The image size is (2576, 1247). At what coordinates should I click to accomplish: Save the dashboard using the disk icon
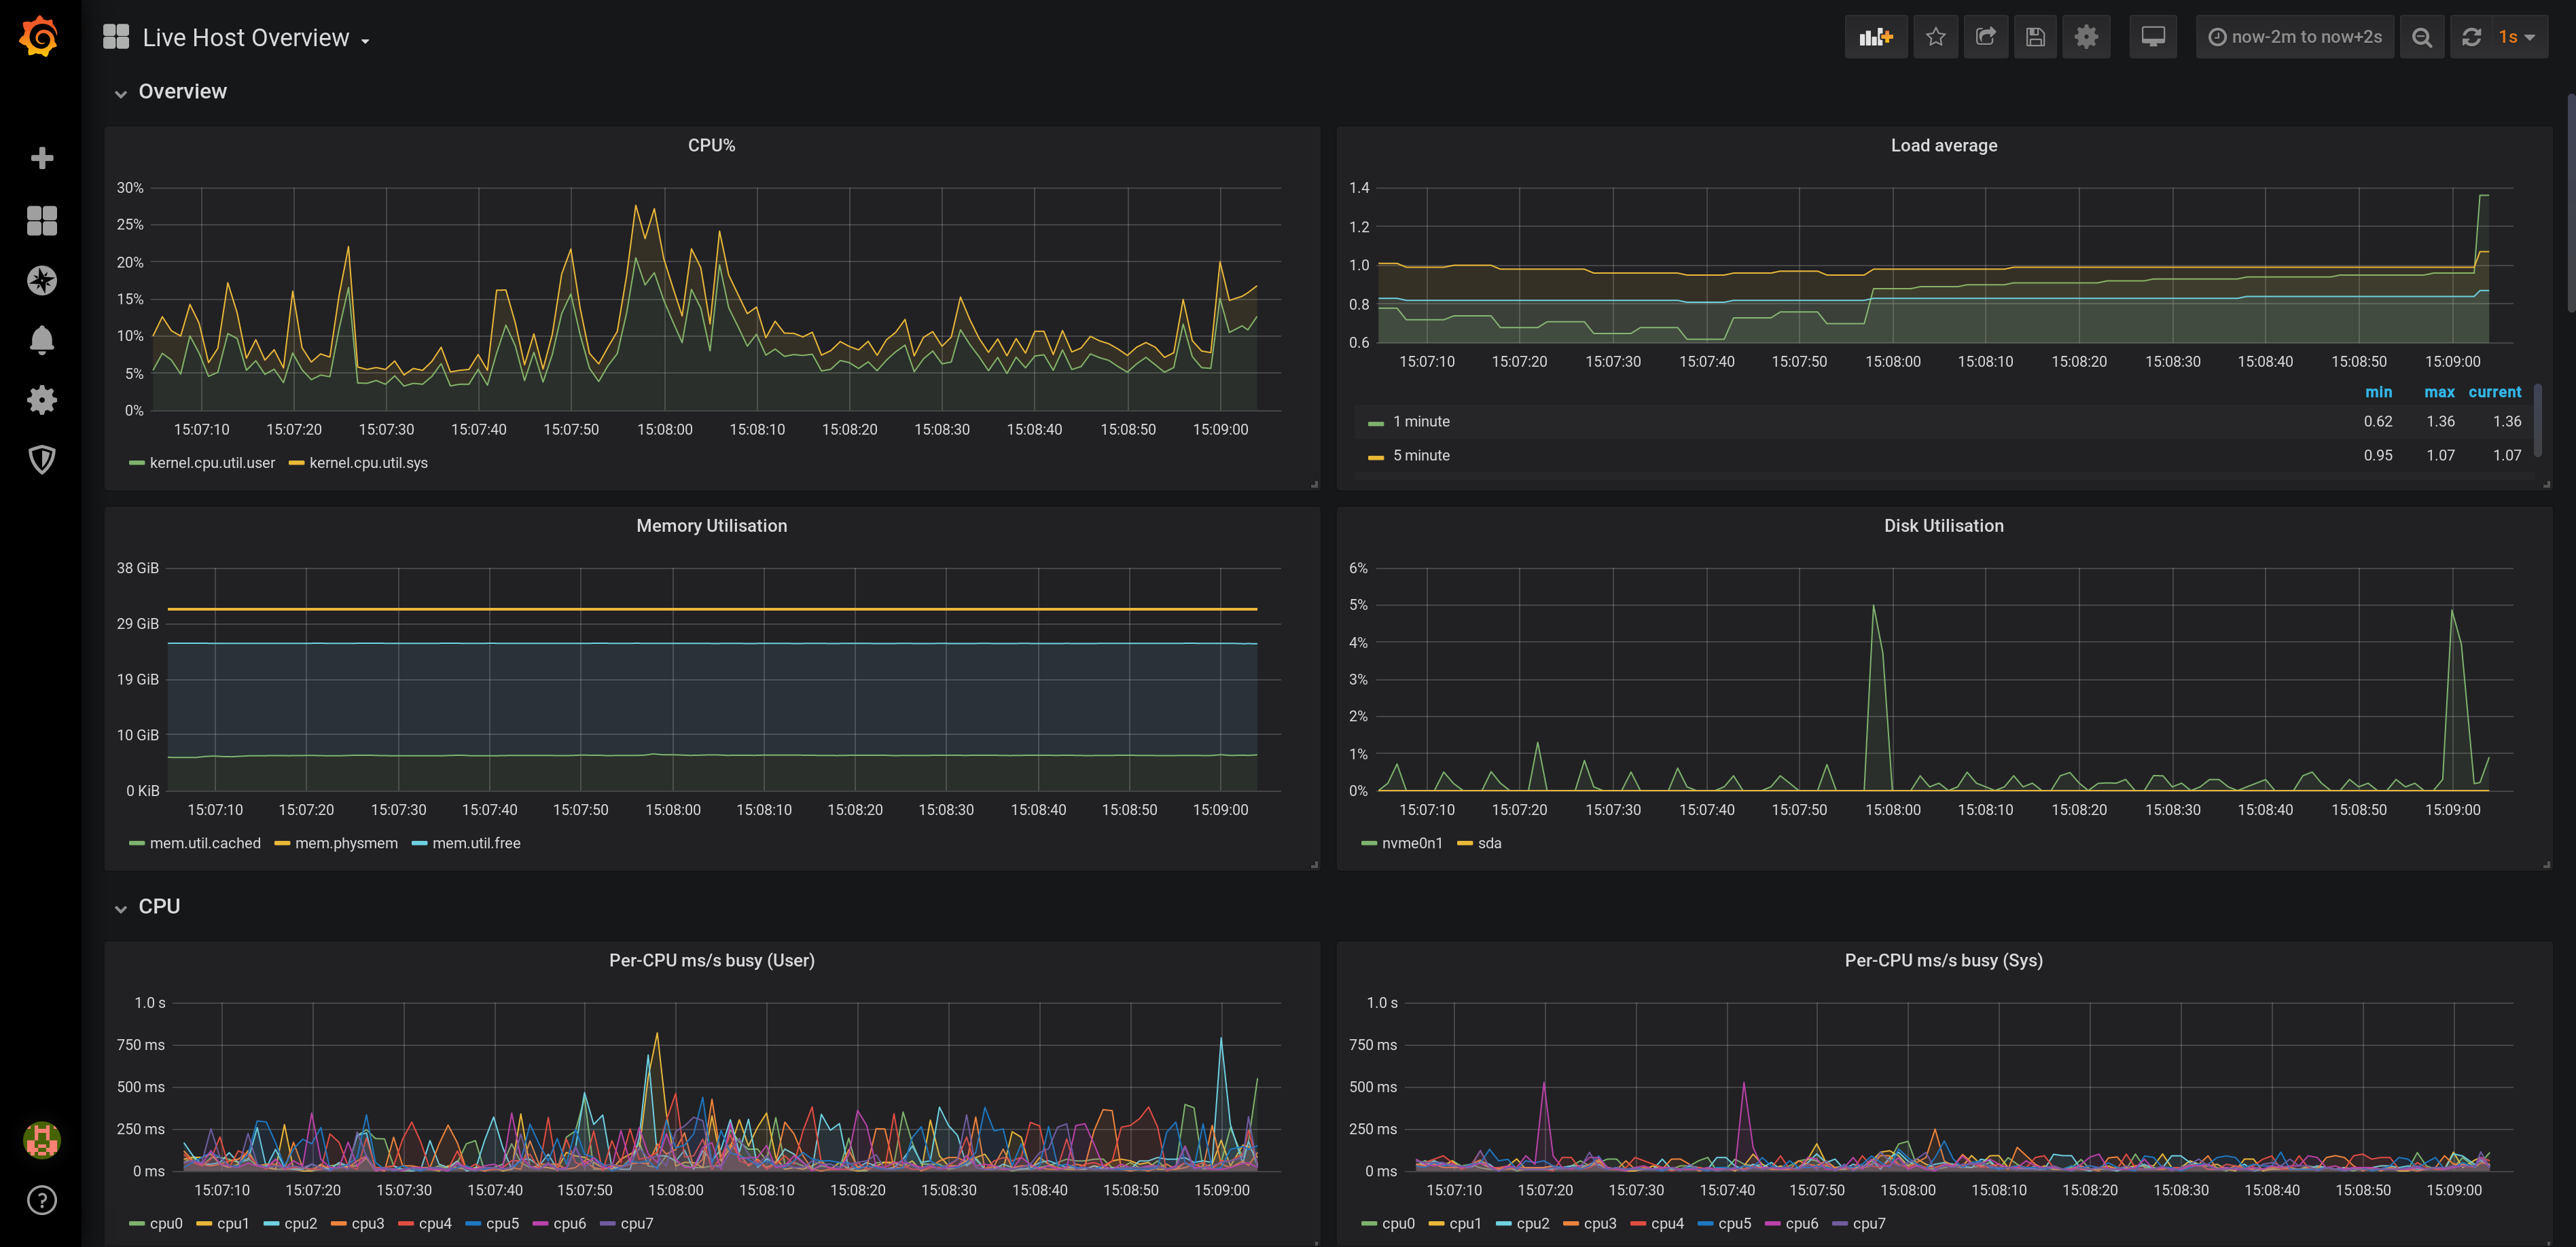tap(2035, 36)
